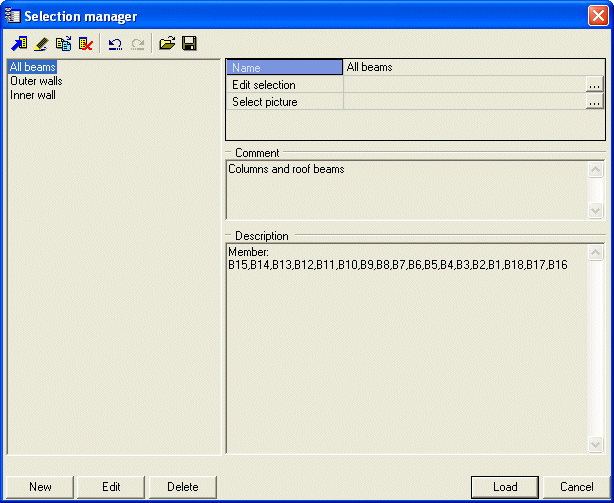
Task: Click the Select picture row label
Action: point(284,102)
